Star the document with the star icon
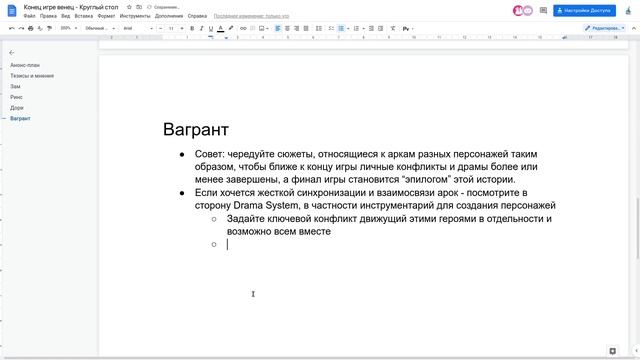Image resolution: width=640 pixels, height=360 pixels. point(129,7)
